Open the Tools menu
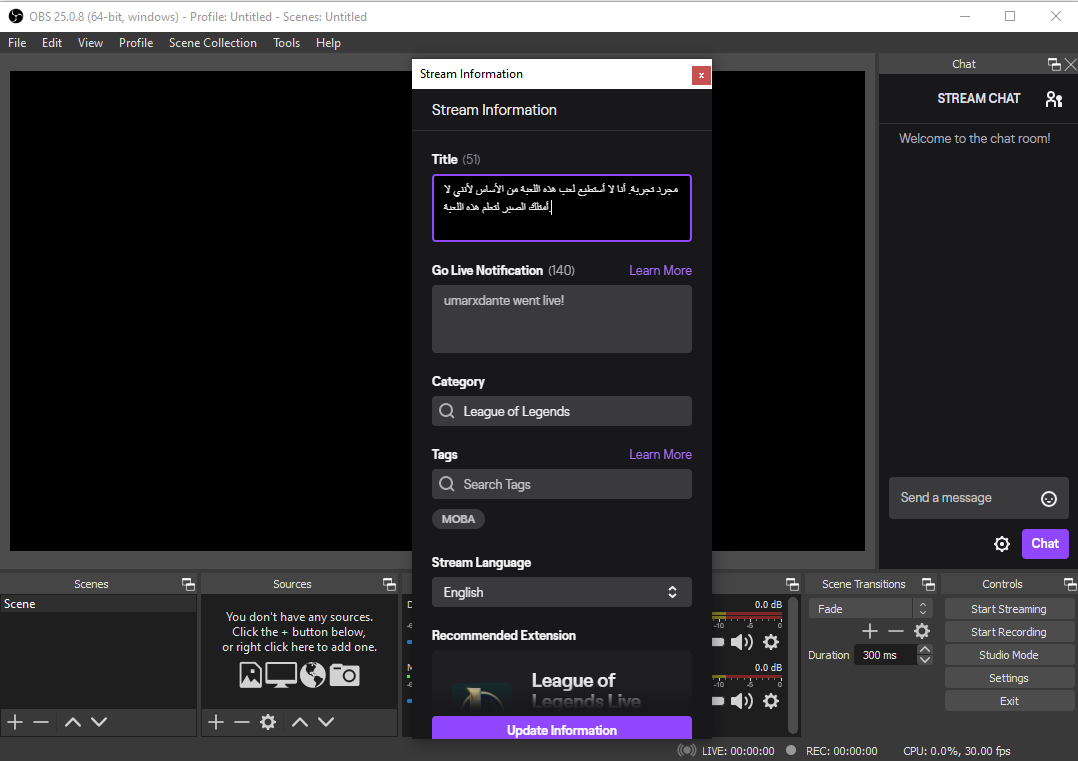Image resolution: width=1078 pixels, height=761 pixels. 286,43
